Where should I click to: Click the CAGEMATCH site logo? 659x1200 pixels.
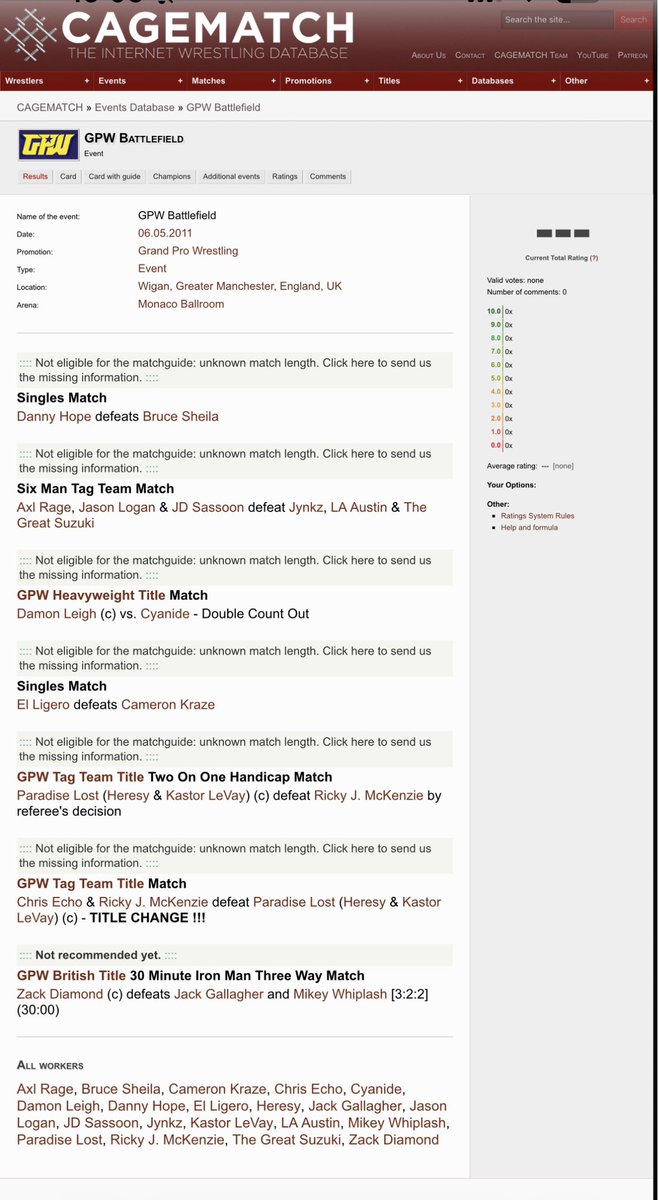(178, 33)
